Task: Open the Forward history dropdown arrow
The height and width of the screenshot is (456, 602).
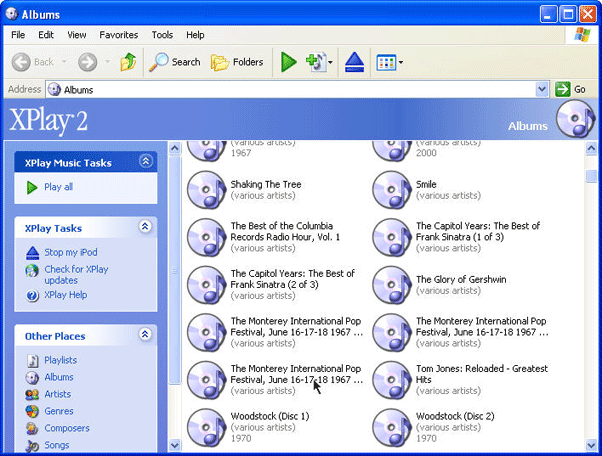Action: tap(108, 62)
